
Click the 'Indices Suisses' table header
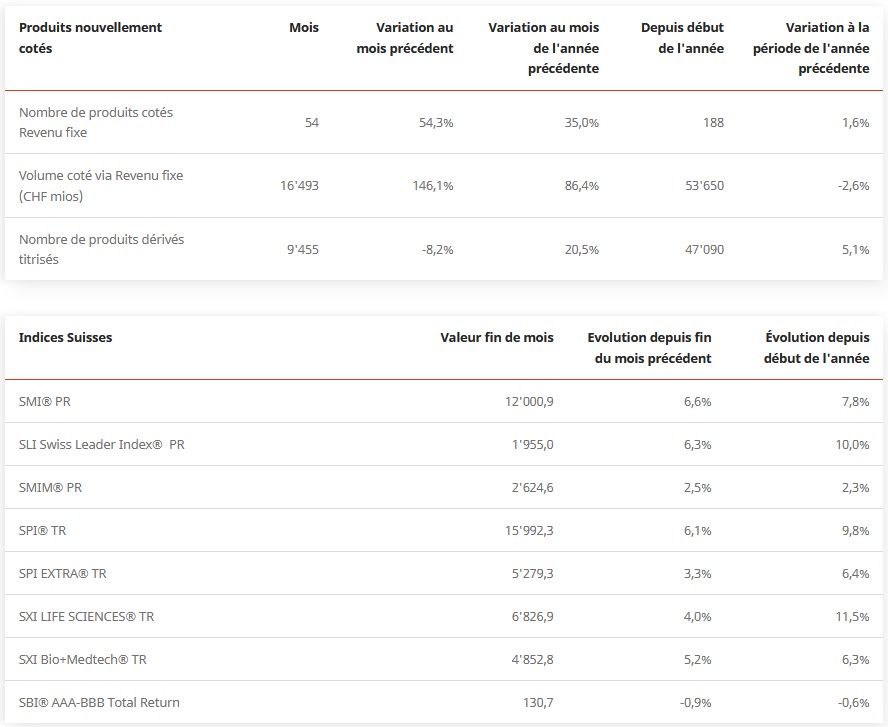(66, 338)
